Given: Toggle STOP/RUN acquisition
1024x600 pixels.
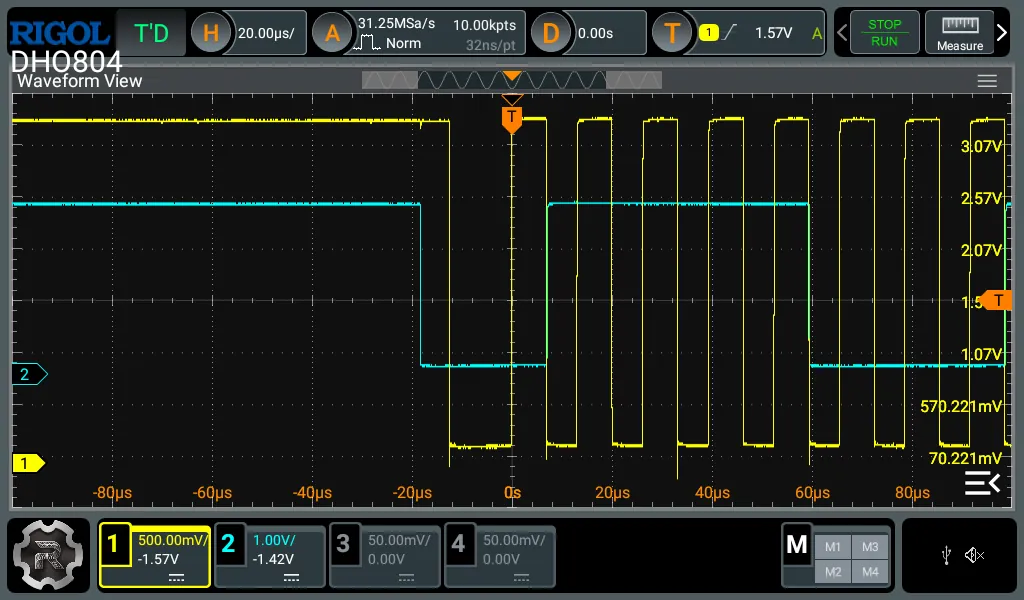Looking at the screenshot, I should 884,33.
